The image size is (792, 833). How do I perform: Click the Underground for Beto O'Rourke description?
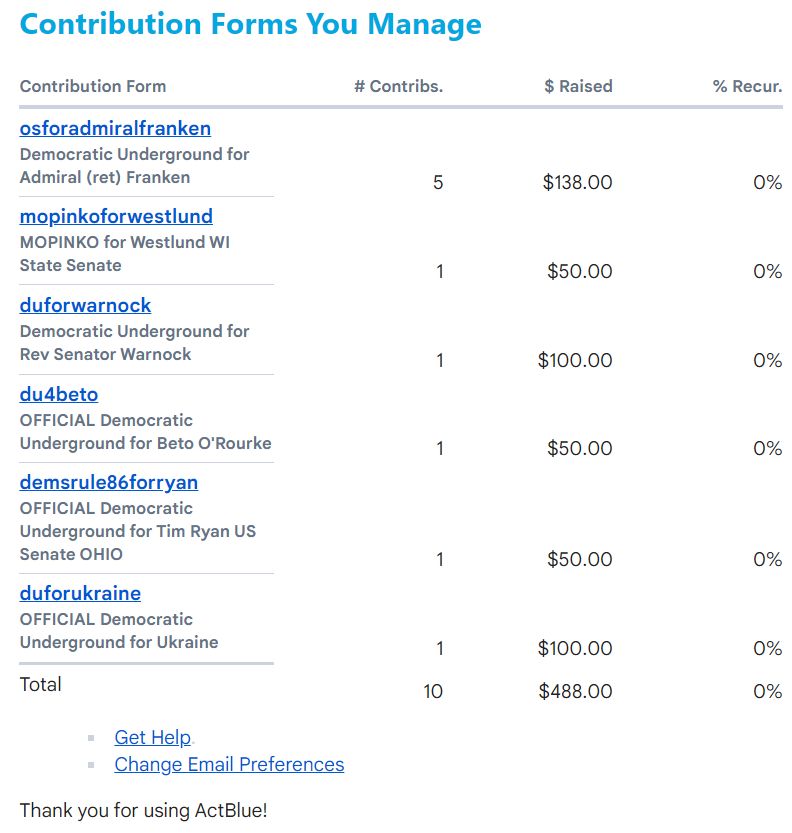coord(146,444)
